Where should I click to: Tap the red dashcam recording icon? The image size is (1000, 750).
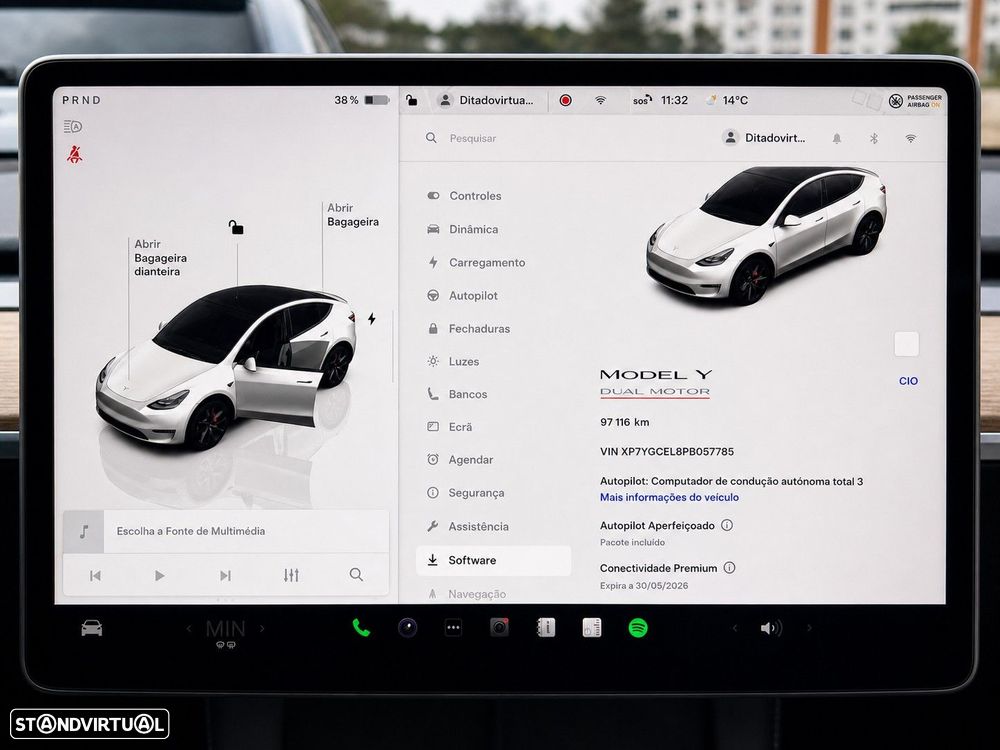(565, 100)
